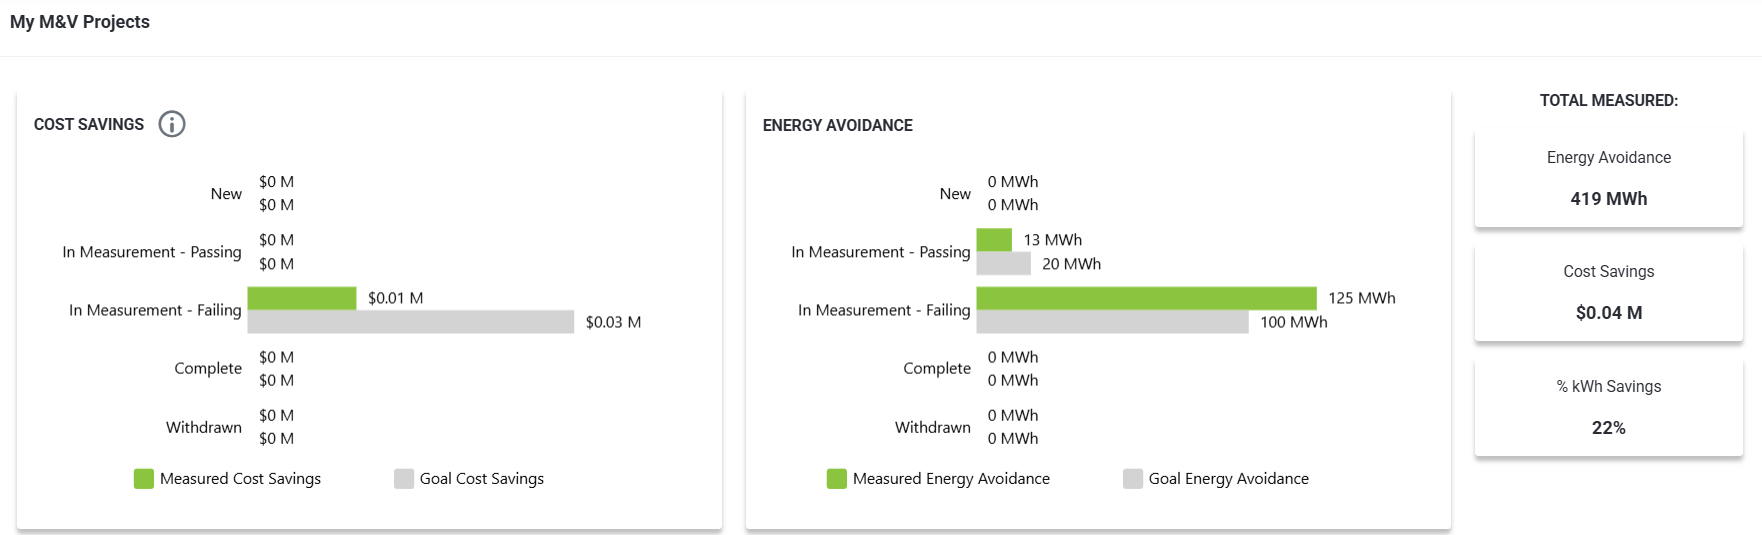The height and width of the screenshot is (535, 1762).
Task: Toggle the Measured Cost Savings legend swatch
Action: (x=144, y=479)
